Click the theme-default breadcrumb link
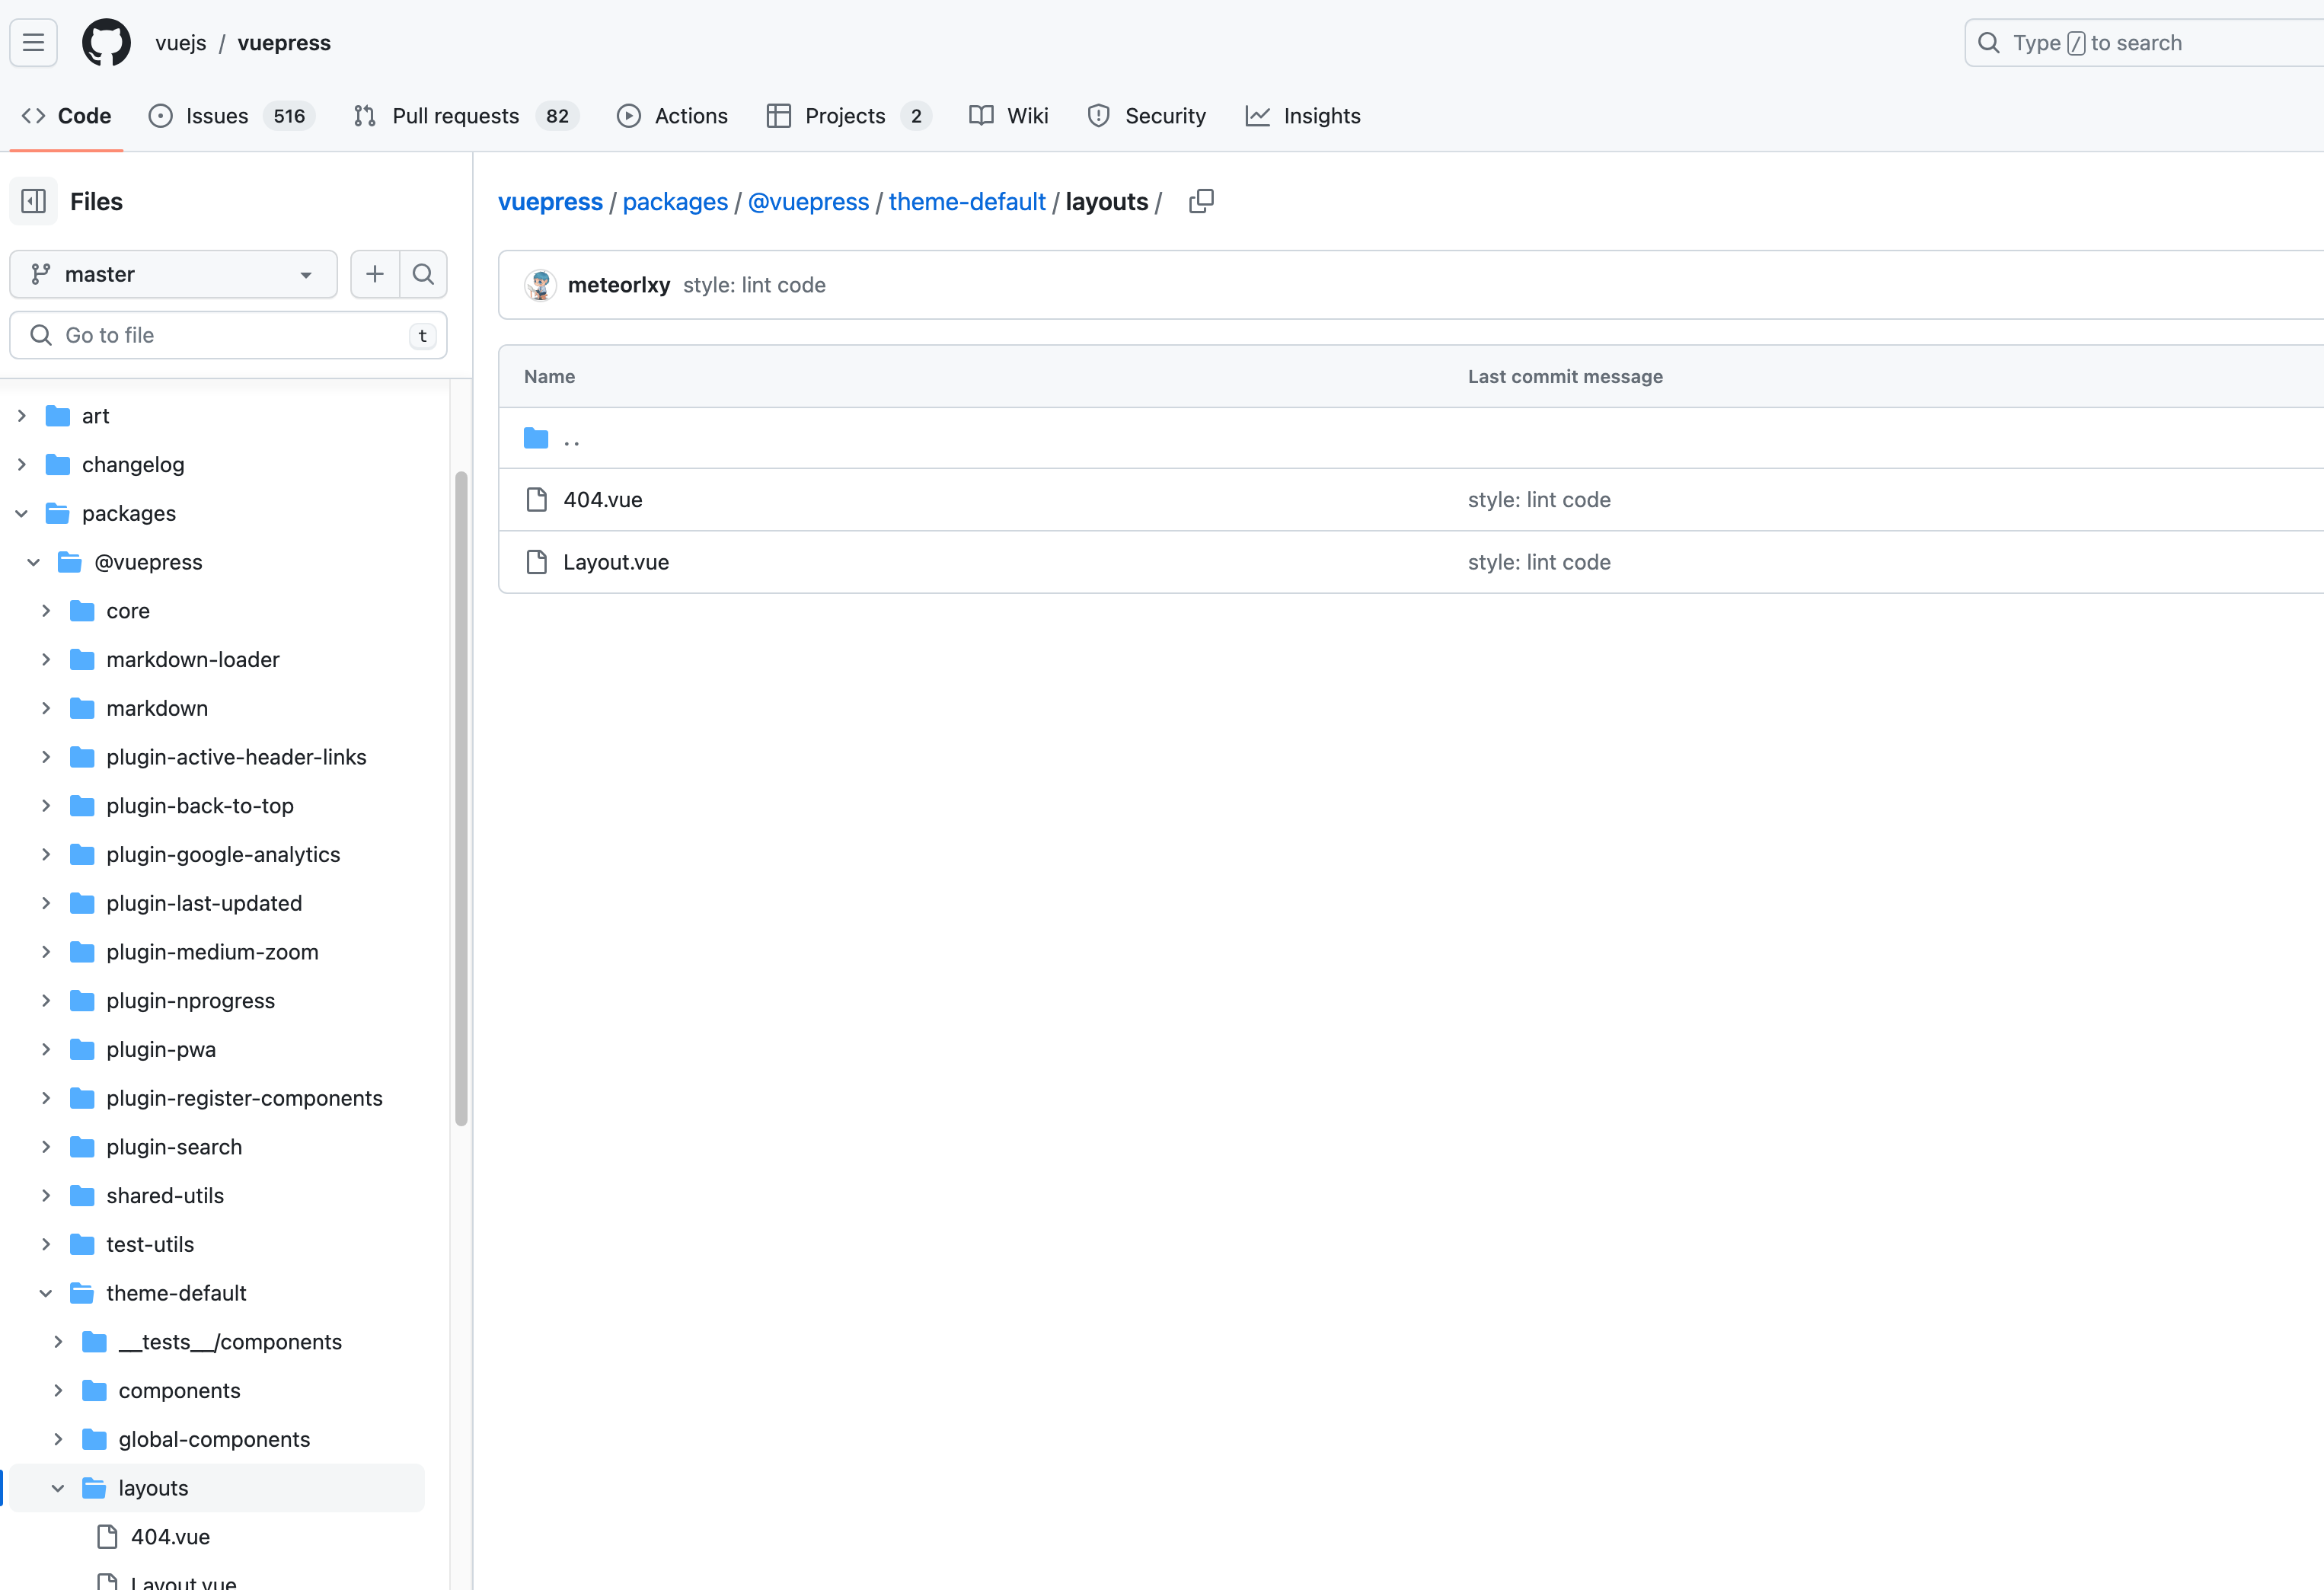The height and width of the screenshot is (1590, 2324). tap(967, 201)
